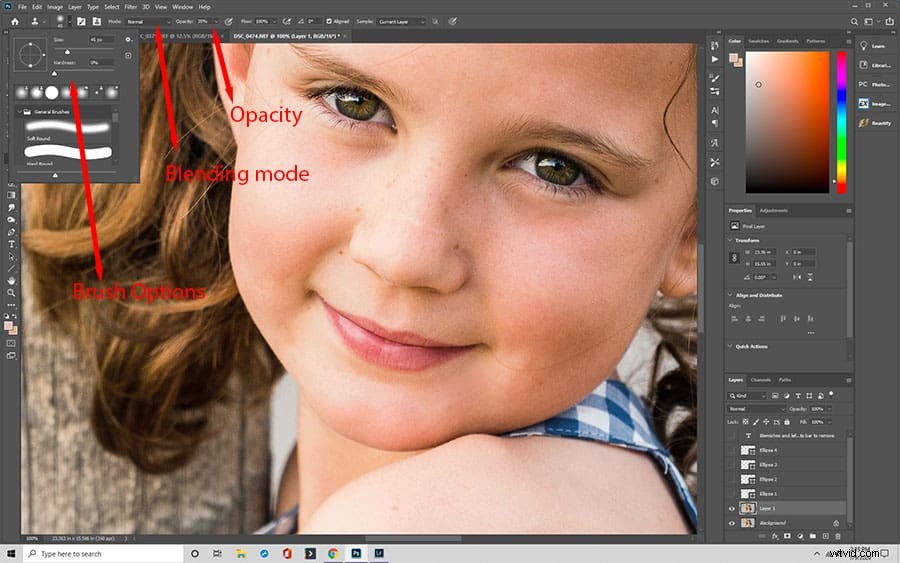Image resolution: width=900 pixels, height=563 pixels.
Task: Create new brush preset from picker
Action: (x=128, y=56)
